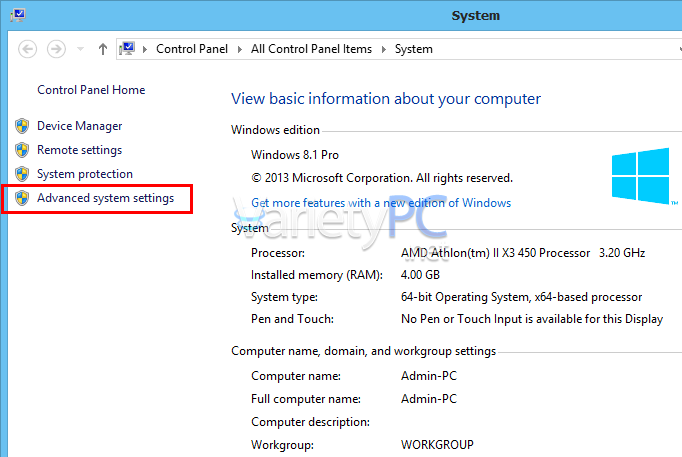
Task: Click the shield icon beside System protection
Action: tap(22, 174)
